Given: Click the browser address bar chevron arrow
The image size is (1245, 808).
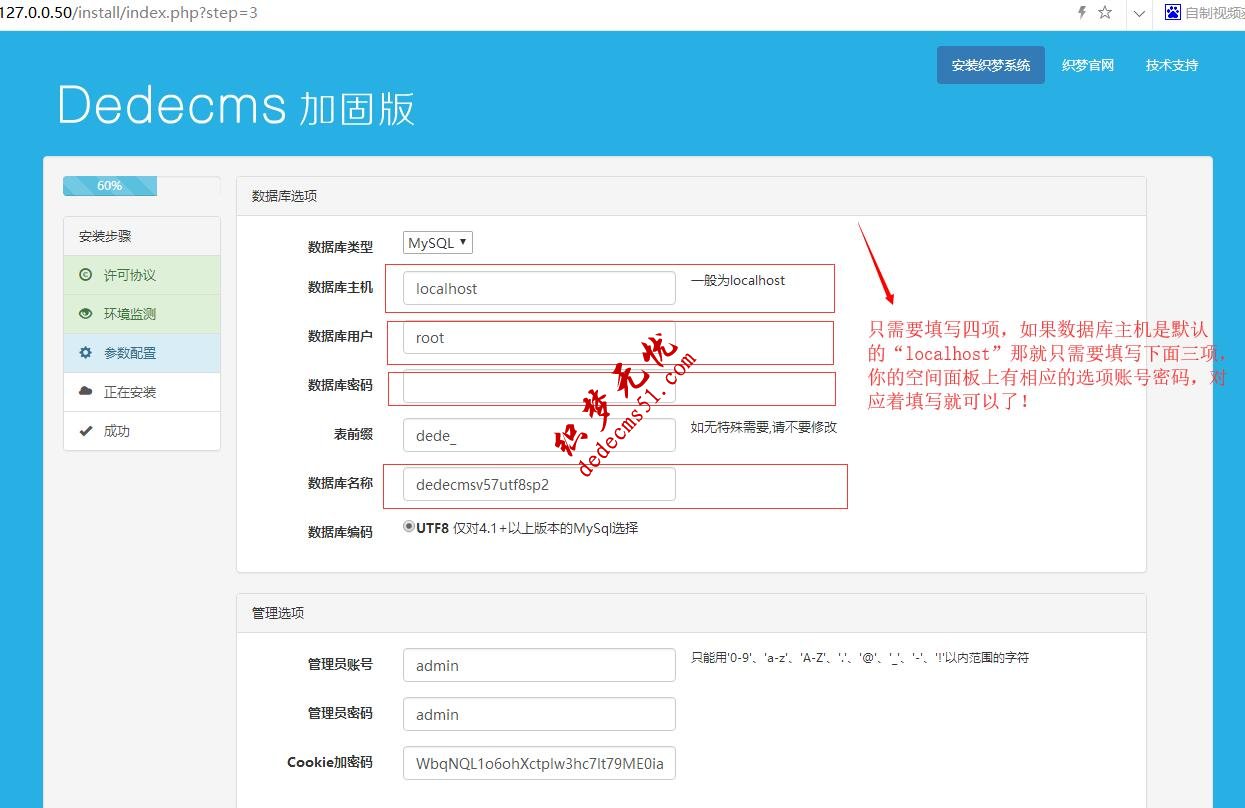Looking at the screenshot, I should click(x=1138, y=13).
